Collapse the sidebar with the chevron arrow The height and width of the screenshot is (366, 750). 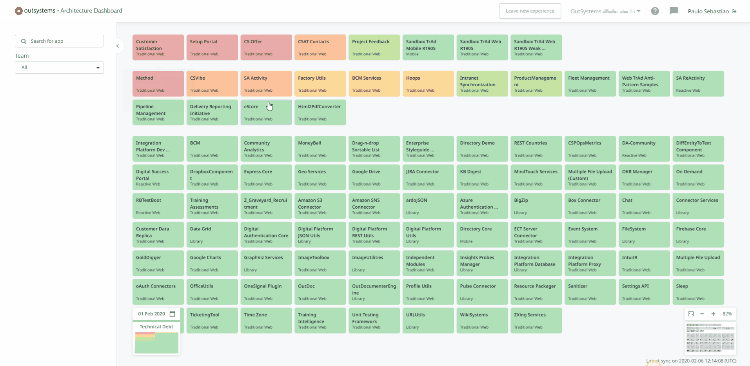[118, 46]
